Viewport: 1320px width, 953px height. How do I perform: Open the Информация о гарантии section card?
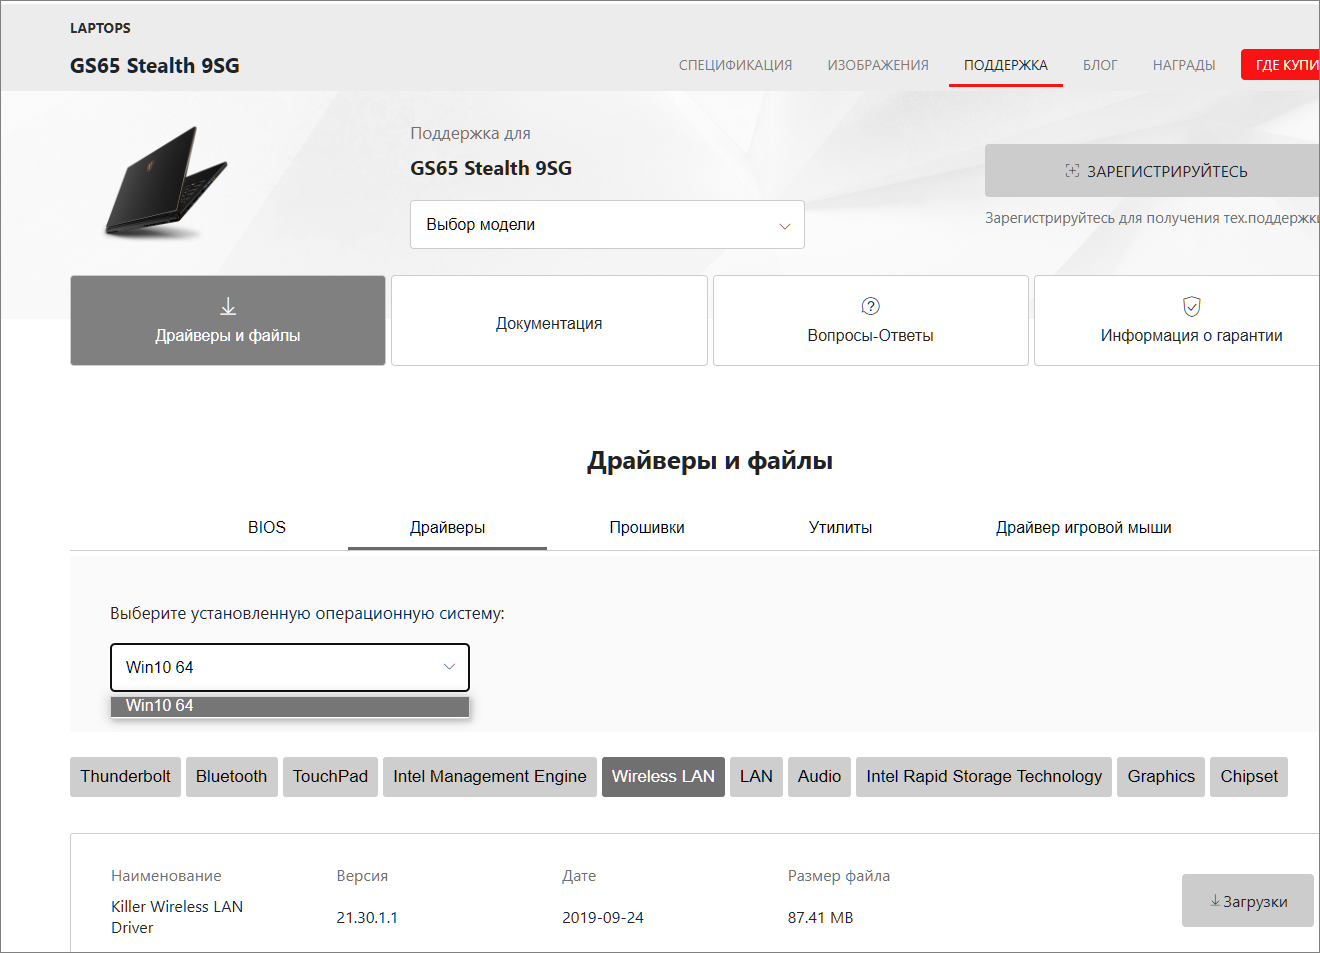(x=1177, y=321)
